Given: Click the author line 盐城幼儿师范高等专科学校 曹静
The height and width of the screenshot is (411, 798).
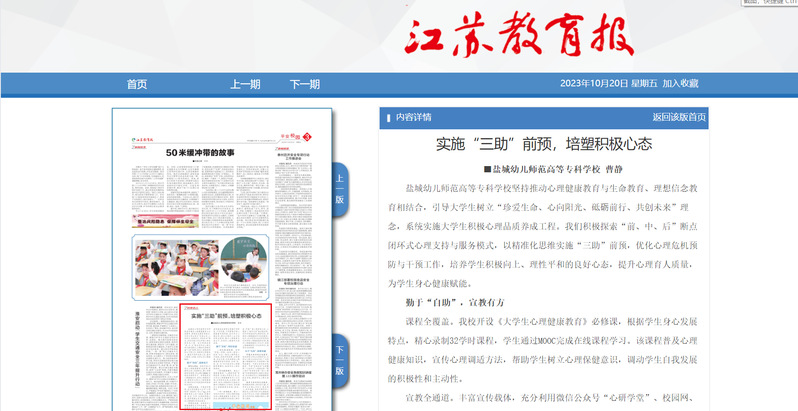Looking at the screenshot, I should coord(544,169).
